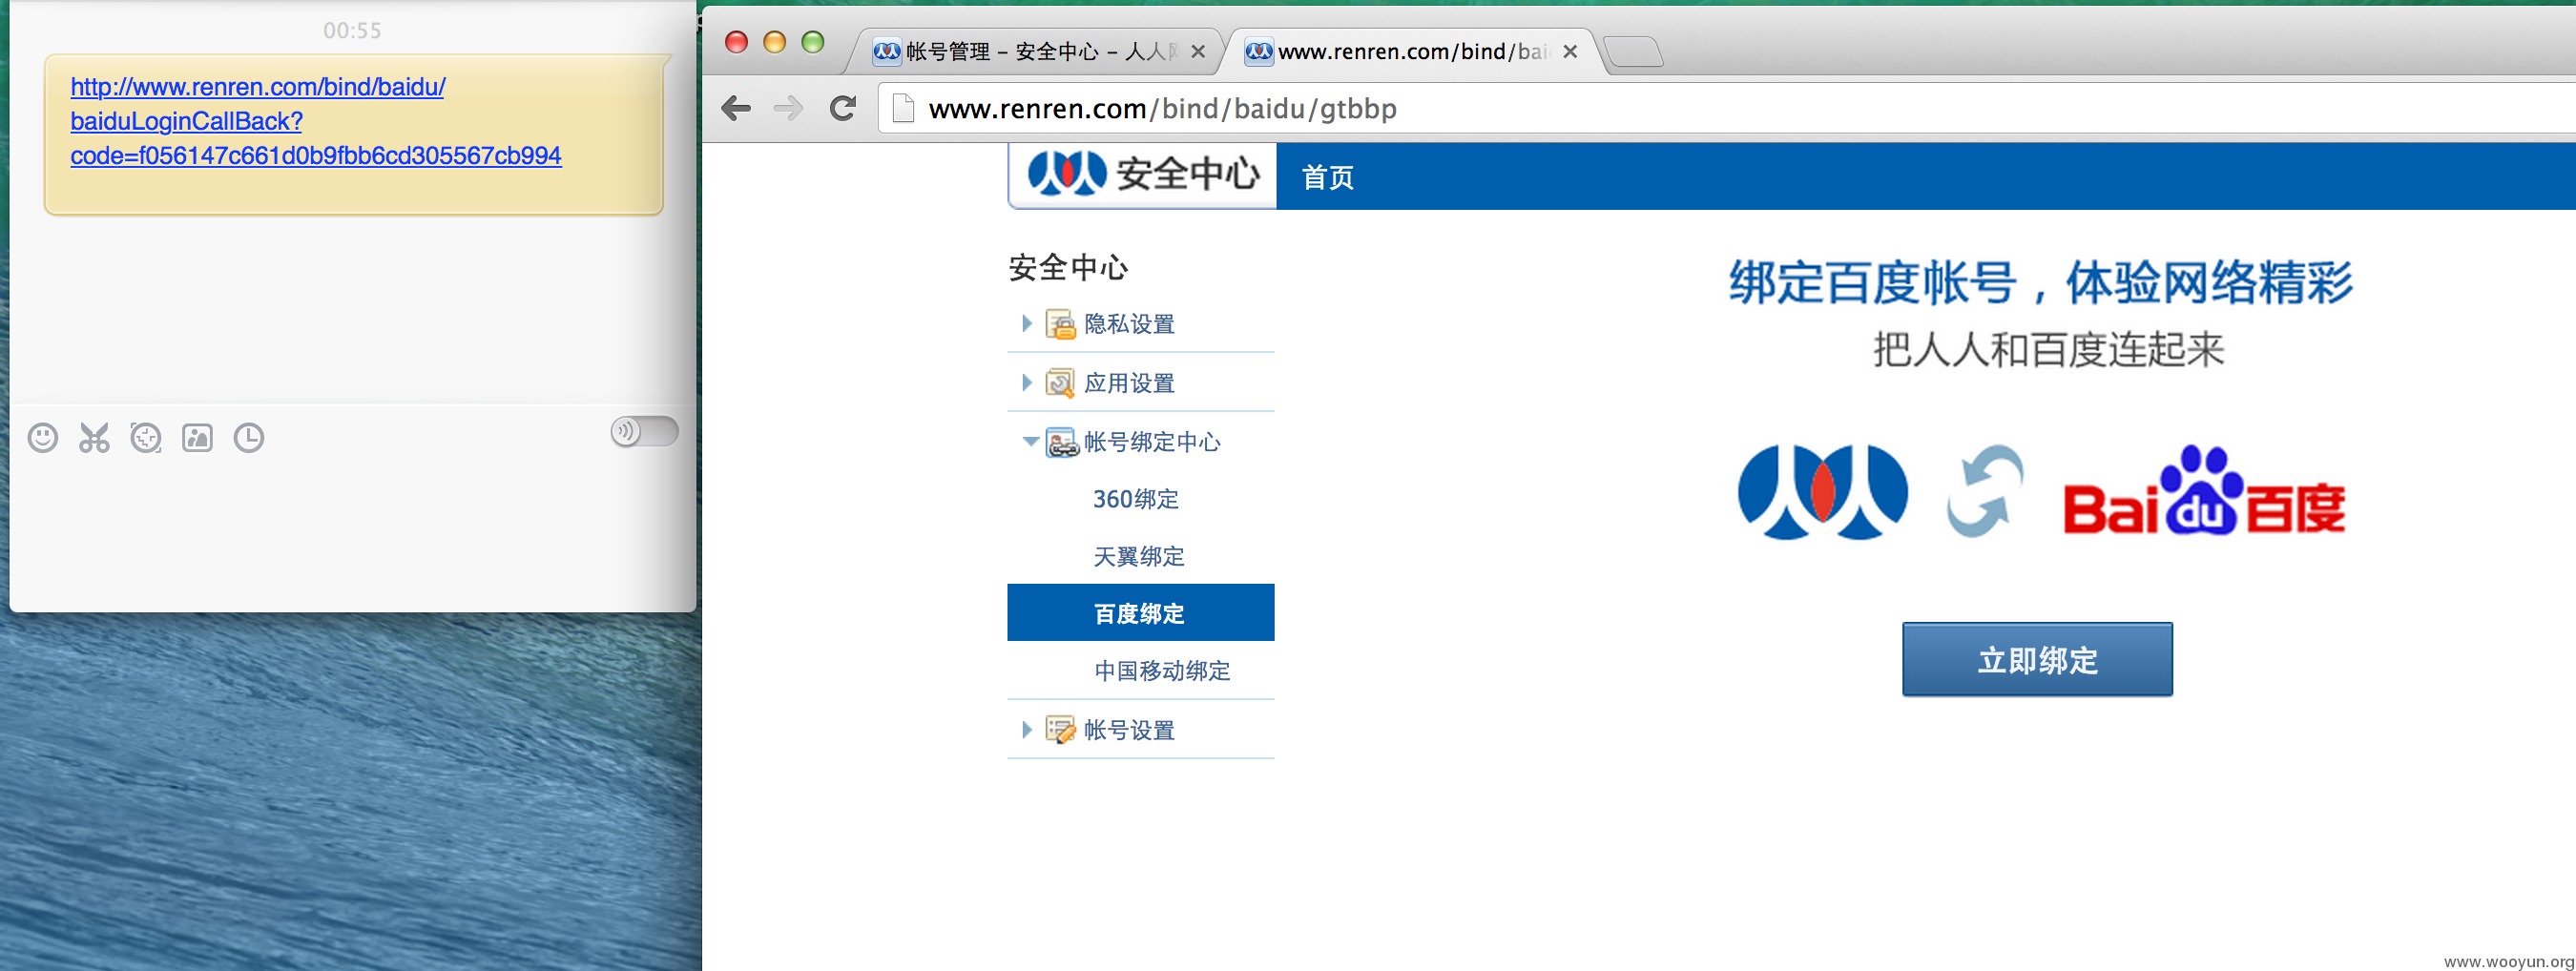Toggle the sound switch in chat window

tap(644, 432)
